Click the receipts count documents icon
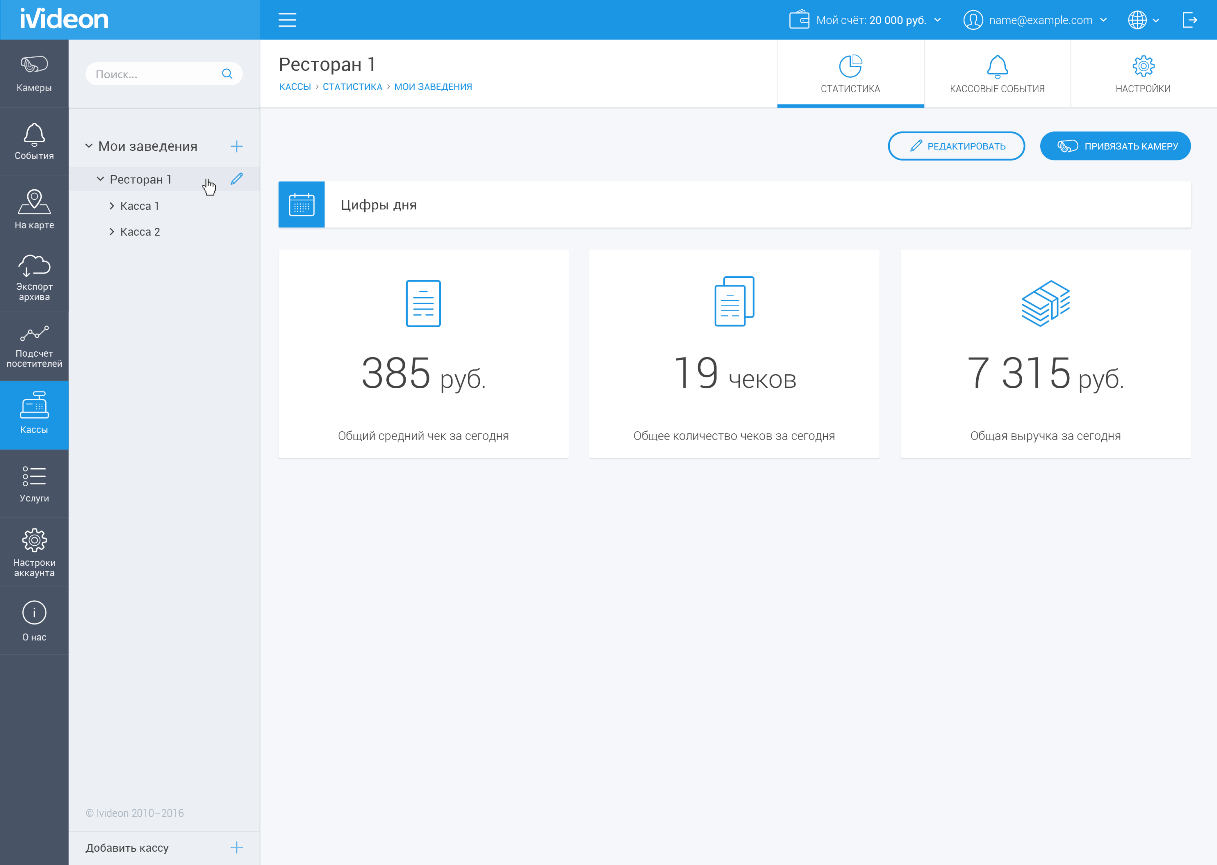1217x865 pixels. [x=734, y=301]
